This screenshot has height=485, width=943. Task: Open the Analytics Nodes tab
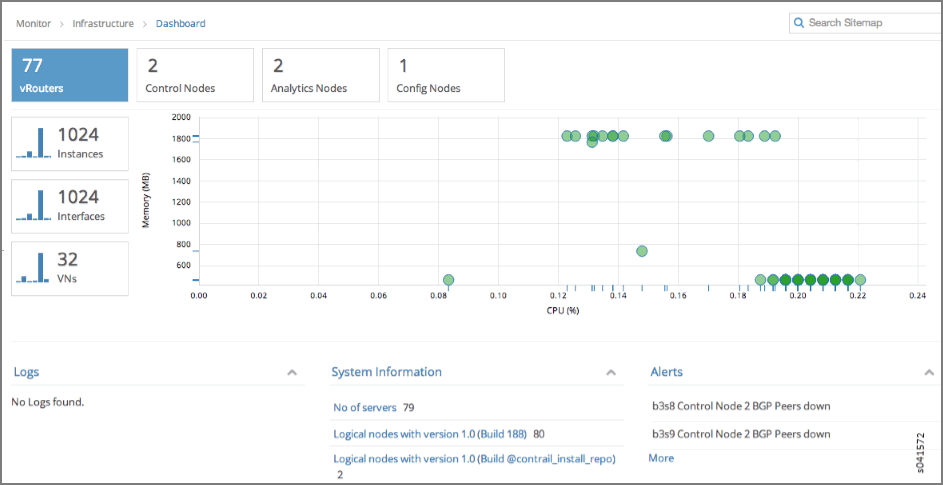tap(320, 75)
